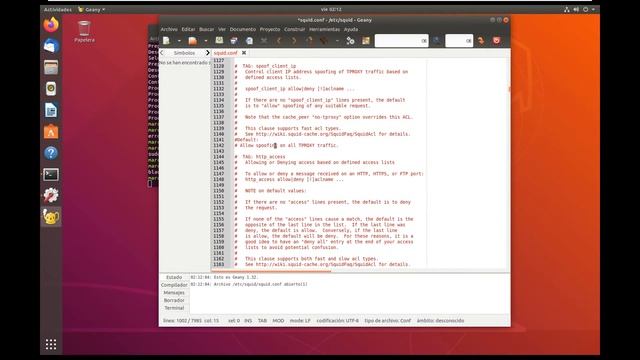Click the go-to-line number field

pyautogui.click(x=459, y=40)
